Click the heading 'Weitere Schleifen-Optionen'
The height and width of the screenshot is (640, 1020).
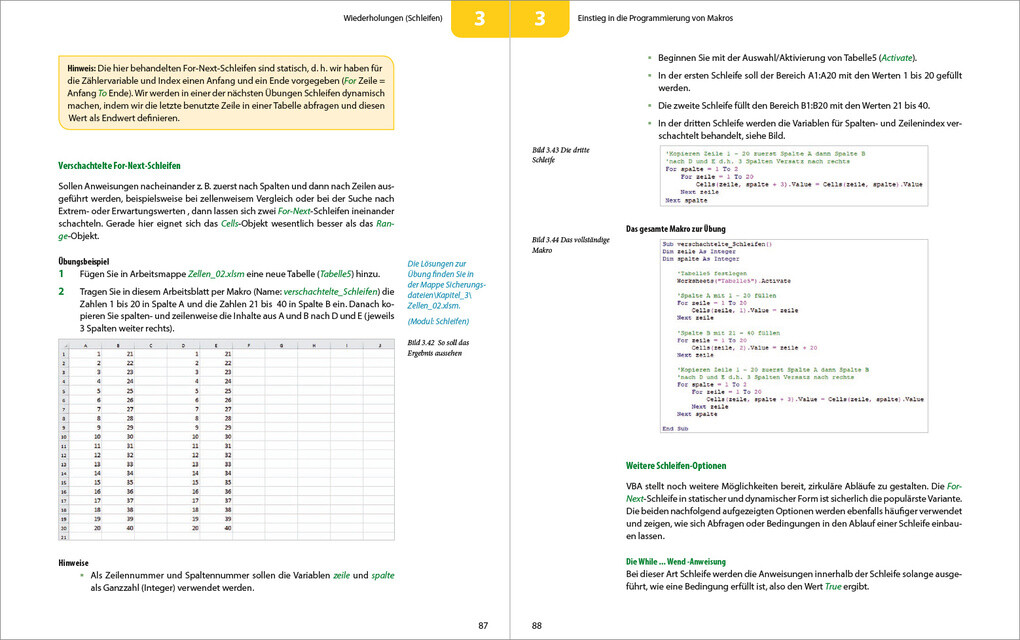[676, 466]
